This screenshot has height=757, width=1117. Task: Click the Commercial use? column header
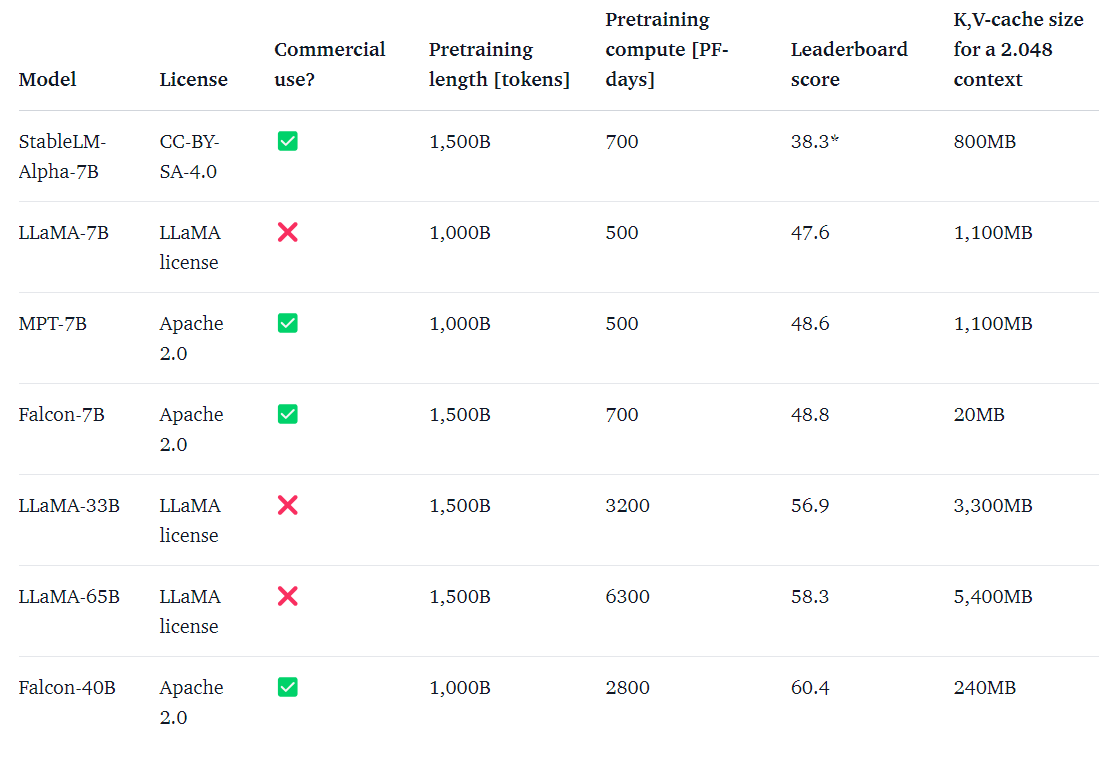tap(329, 64)
